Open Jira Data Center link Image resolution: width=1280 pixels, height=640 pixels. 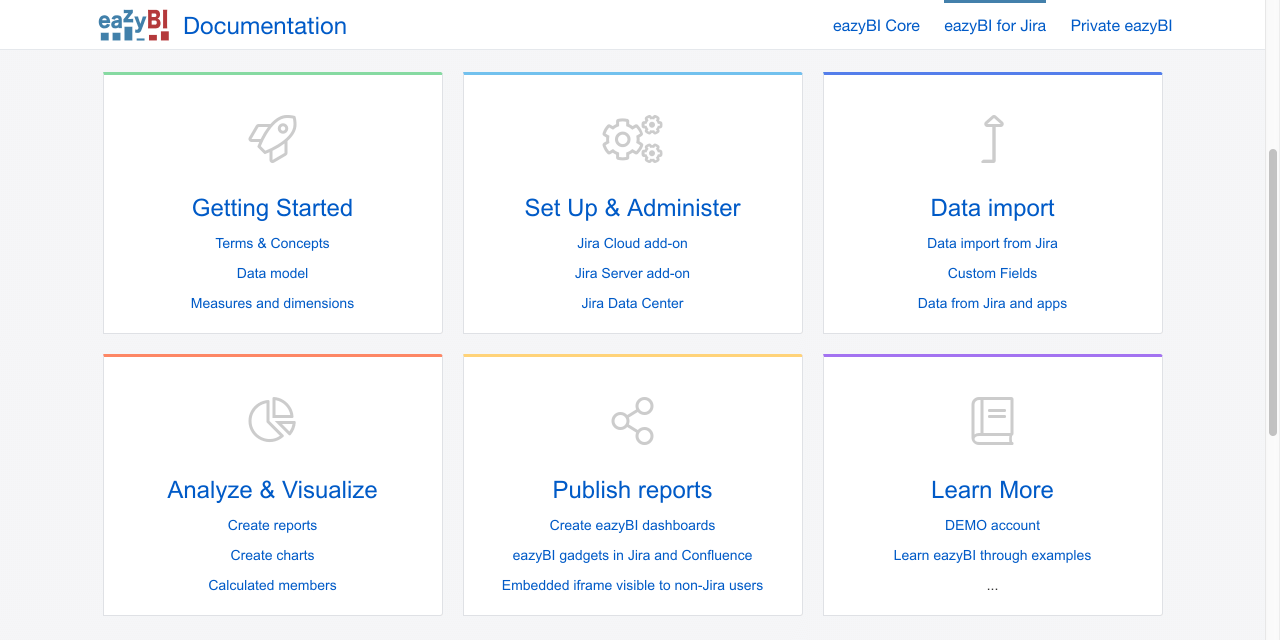tap(632, 303)
